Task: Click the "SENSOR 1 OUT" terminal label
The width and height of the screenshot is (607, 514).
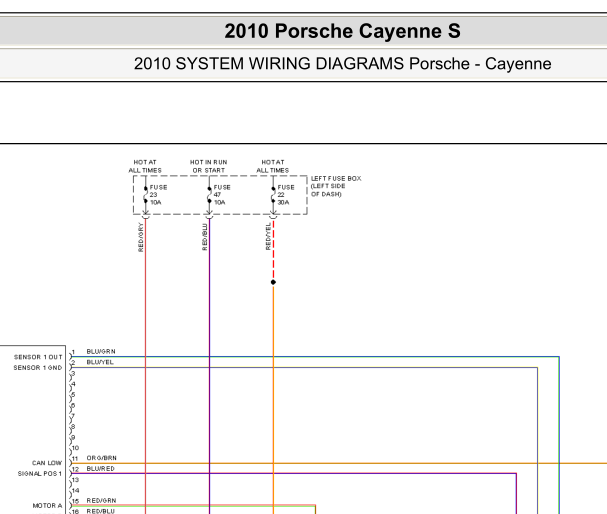Action: tap(38, 357)
